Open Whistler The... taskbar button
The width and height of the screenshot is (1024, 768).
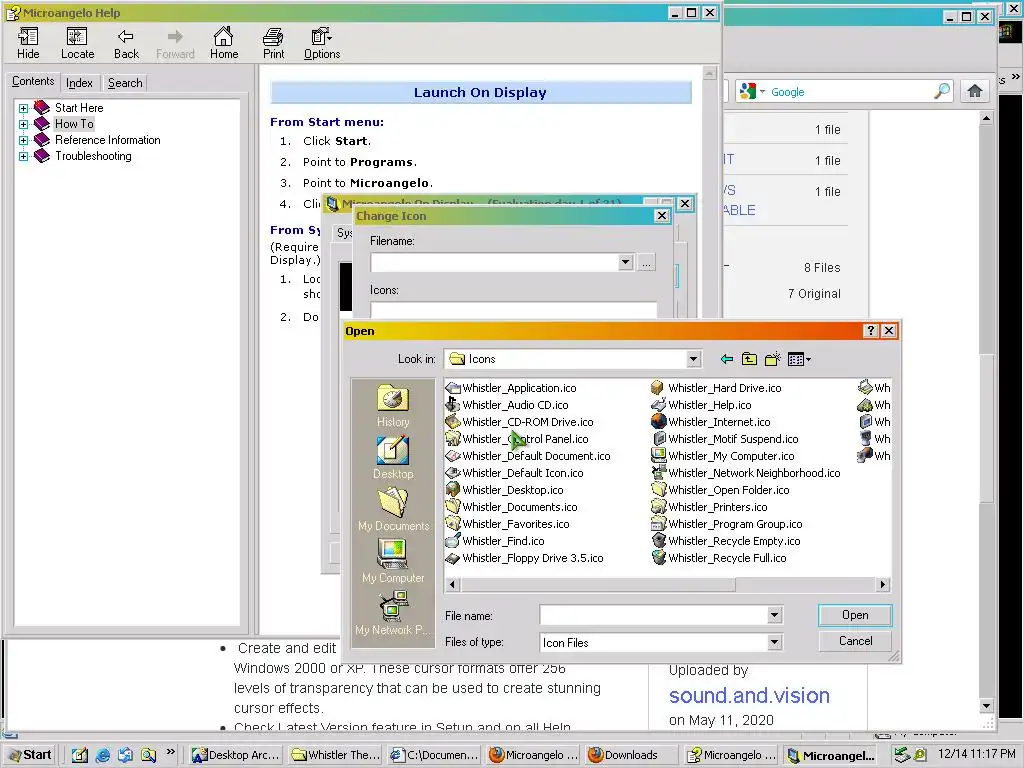pyautogui.click(x=336, y=755)
